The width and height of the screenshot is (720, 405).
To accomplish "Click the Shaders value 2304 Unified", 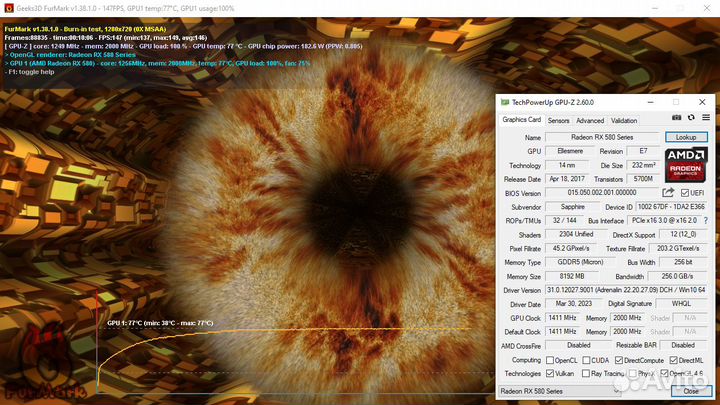I will tap(576, 235).
